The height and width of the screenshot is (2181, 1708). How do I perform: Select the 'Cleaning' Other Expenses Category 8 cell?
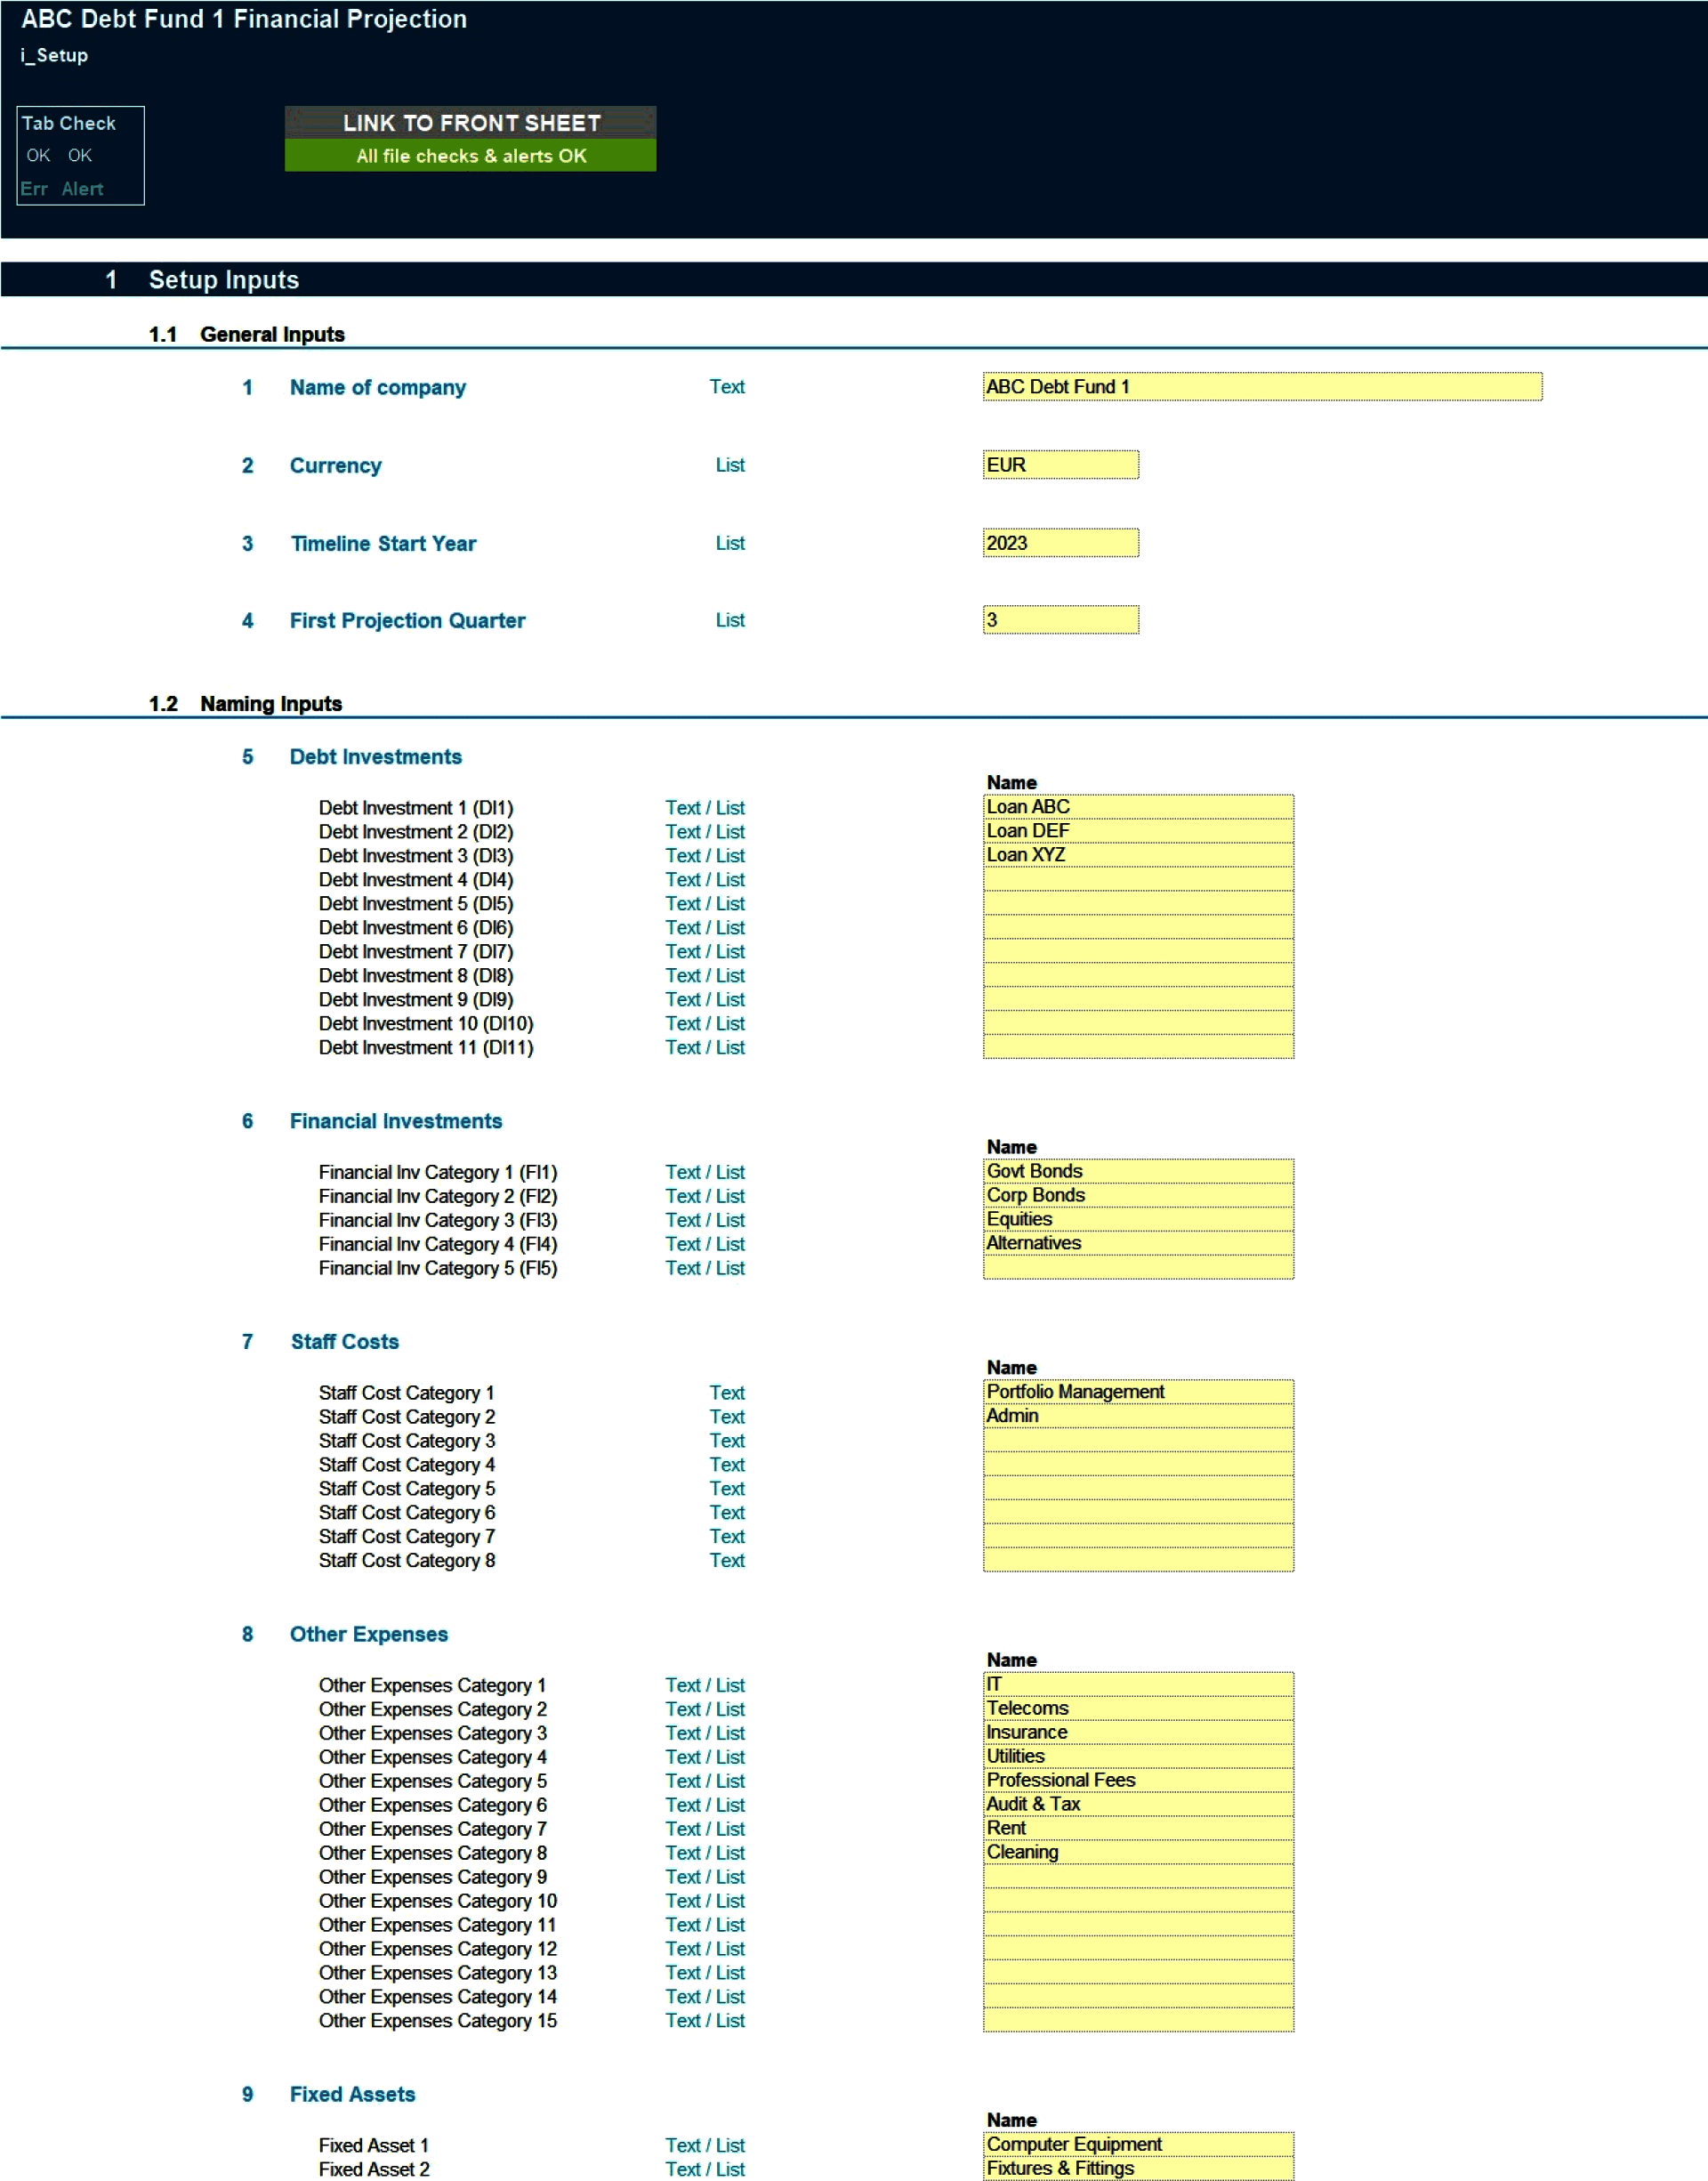[1137, 1851]
